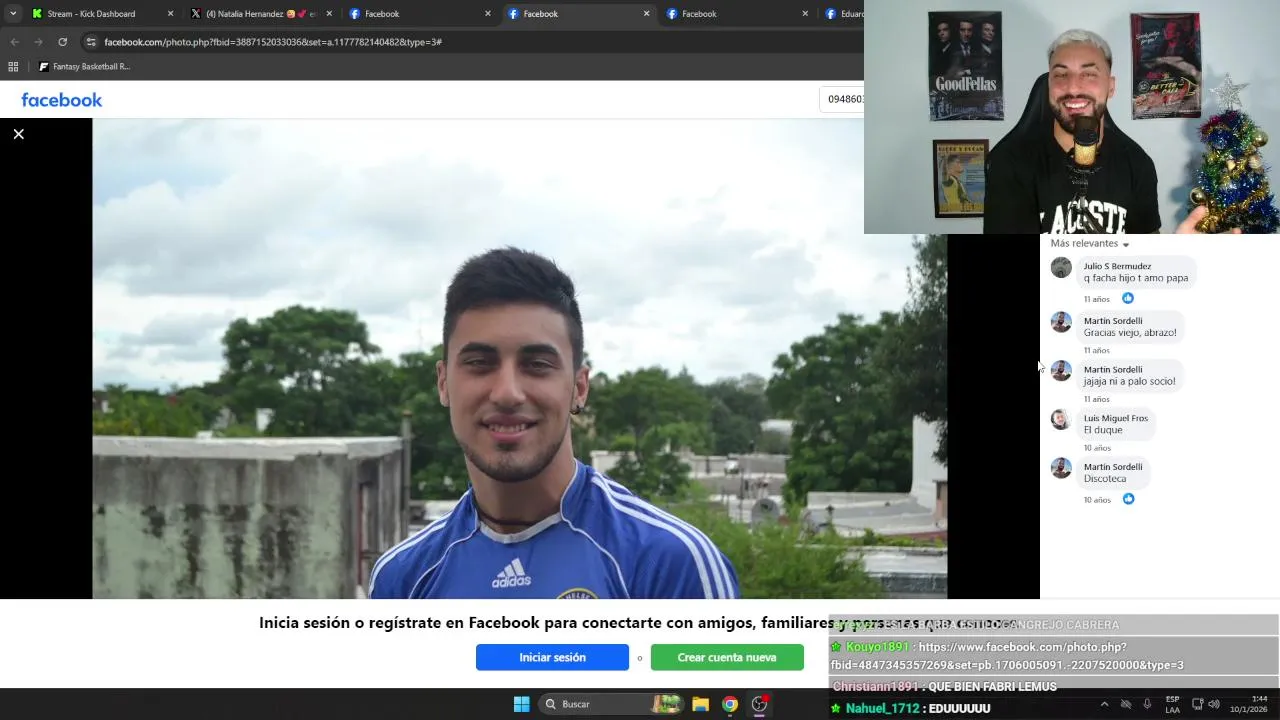This screenshot has width=1280, height=720.
Task: Open the Chrome apps grid in bookmarks bar
Action: pos(13,67)
